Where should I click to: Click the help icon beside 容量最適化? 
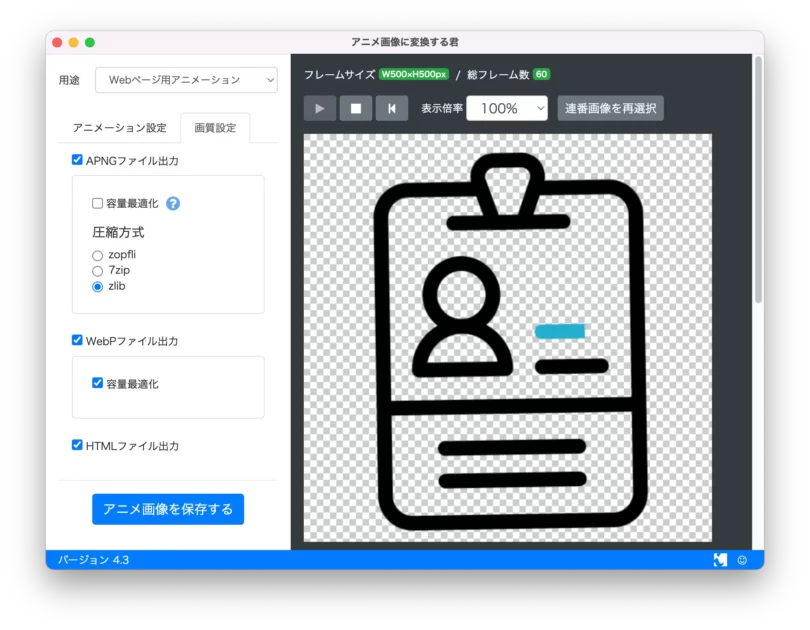tap(173, 203)
